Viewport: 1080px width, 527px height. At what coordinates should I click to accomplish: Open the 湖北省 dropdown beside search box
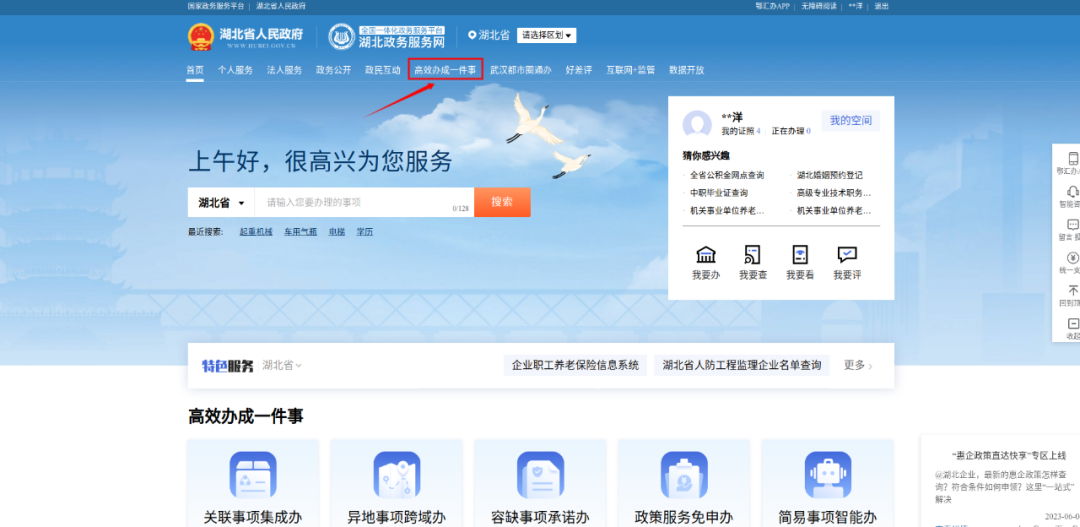point(221,203)
